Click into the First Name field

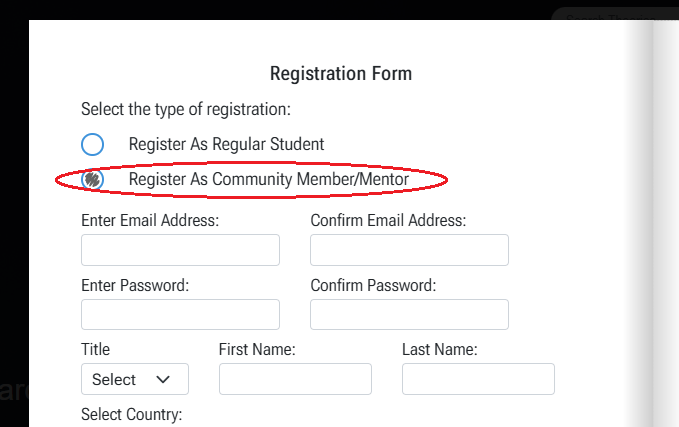[x=295, y=379]
